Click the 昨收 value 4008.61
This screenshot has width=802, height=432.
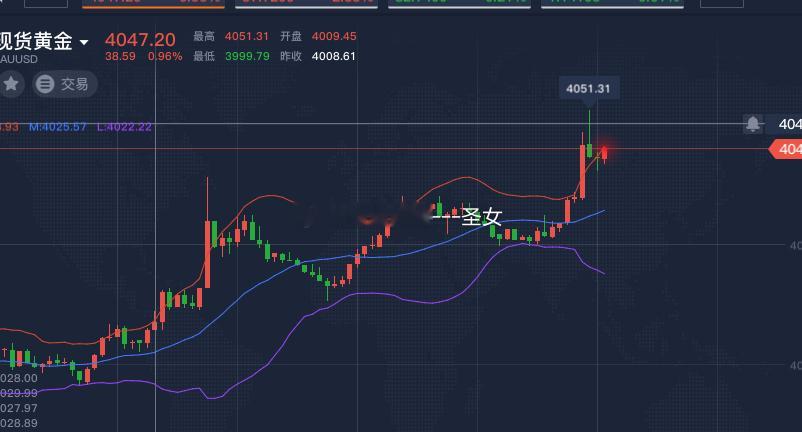333,56
